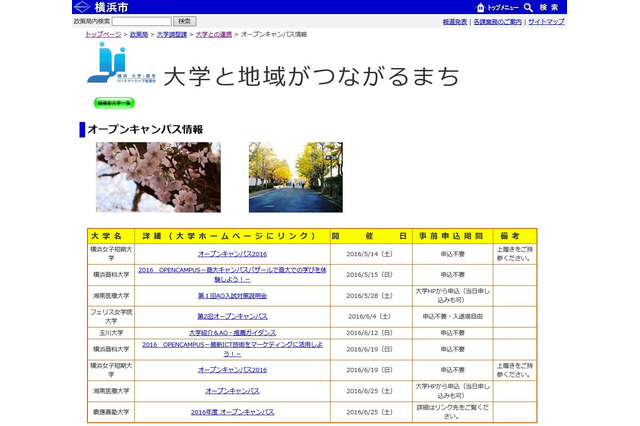Select the 詳細はリンク先をご覧ください cell
Viewport: 640px width, 426px height.
(x=453, y=412)
